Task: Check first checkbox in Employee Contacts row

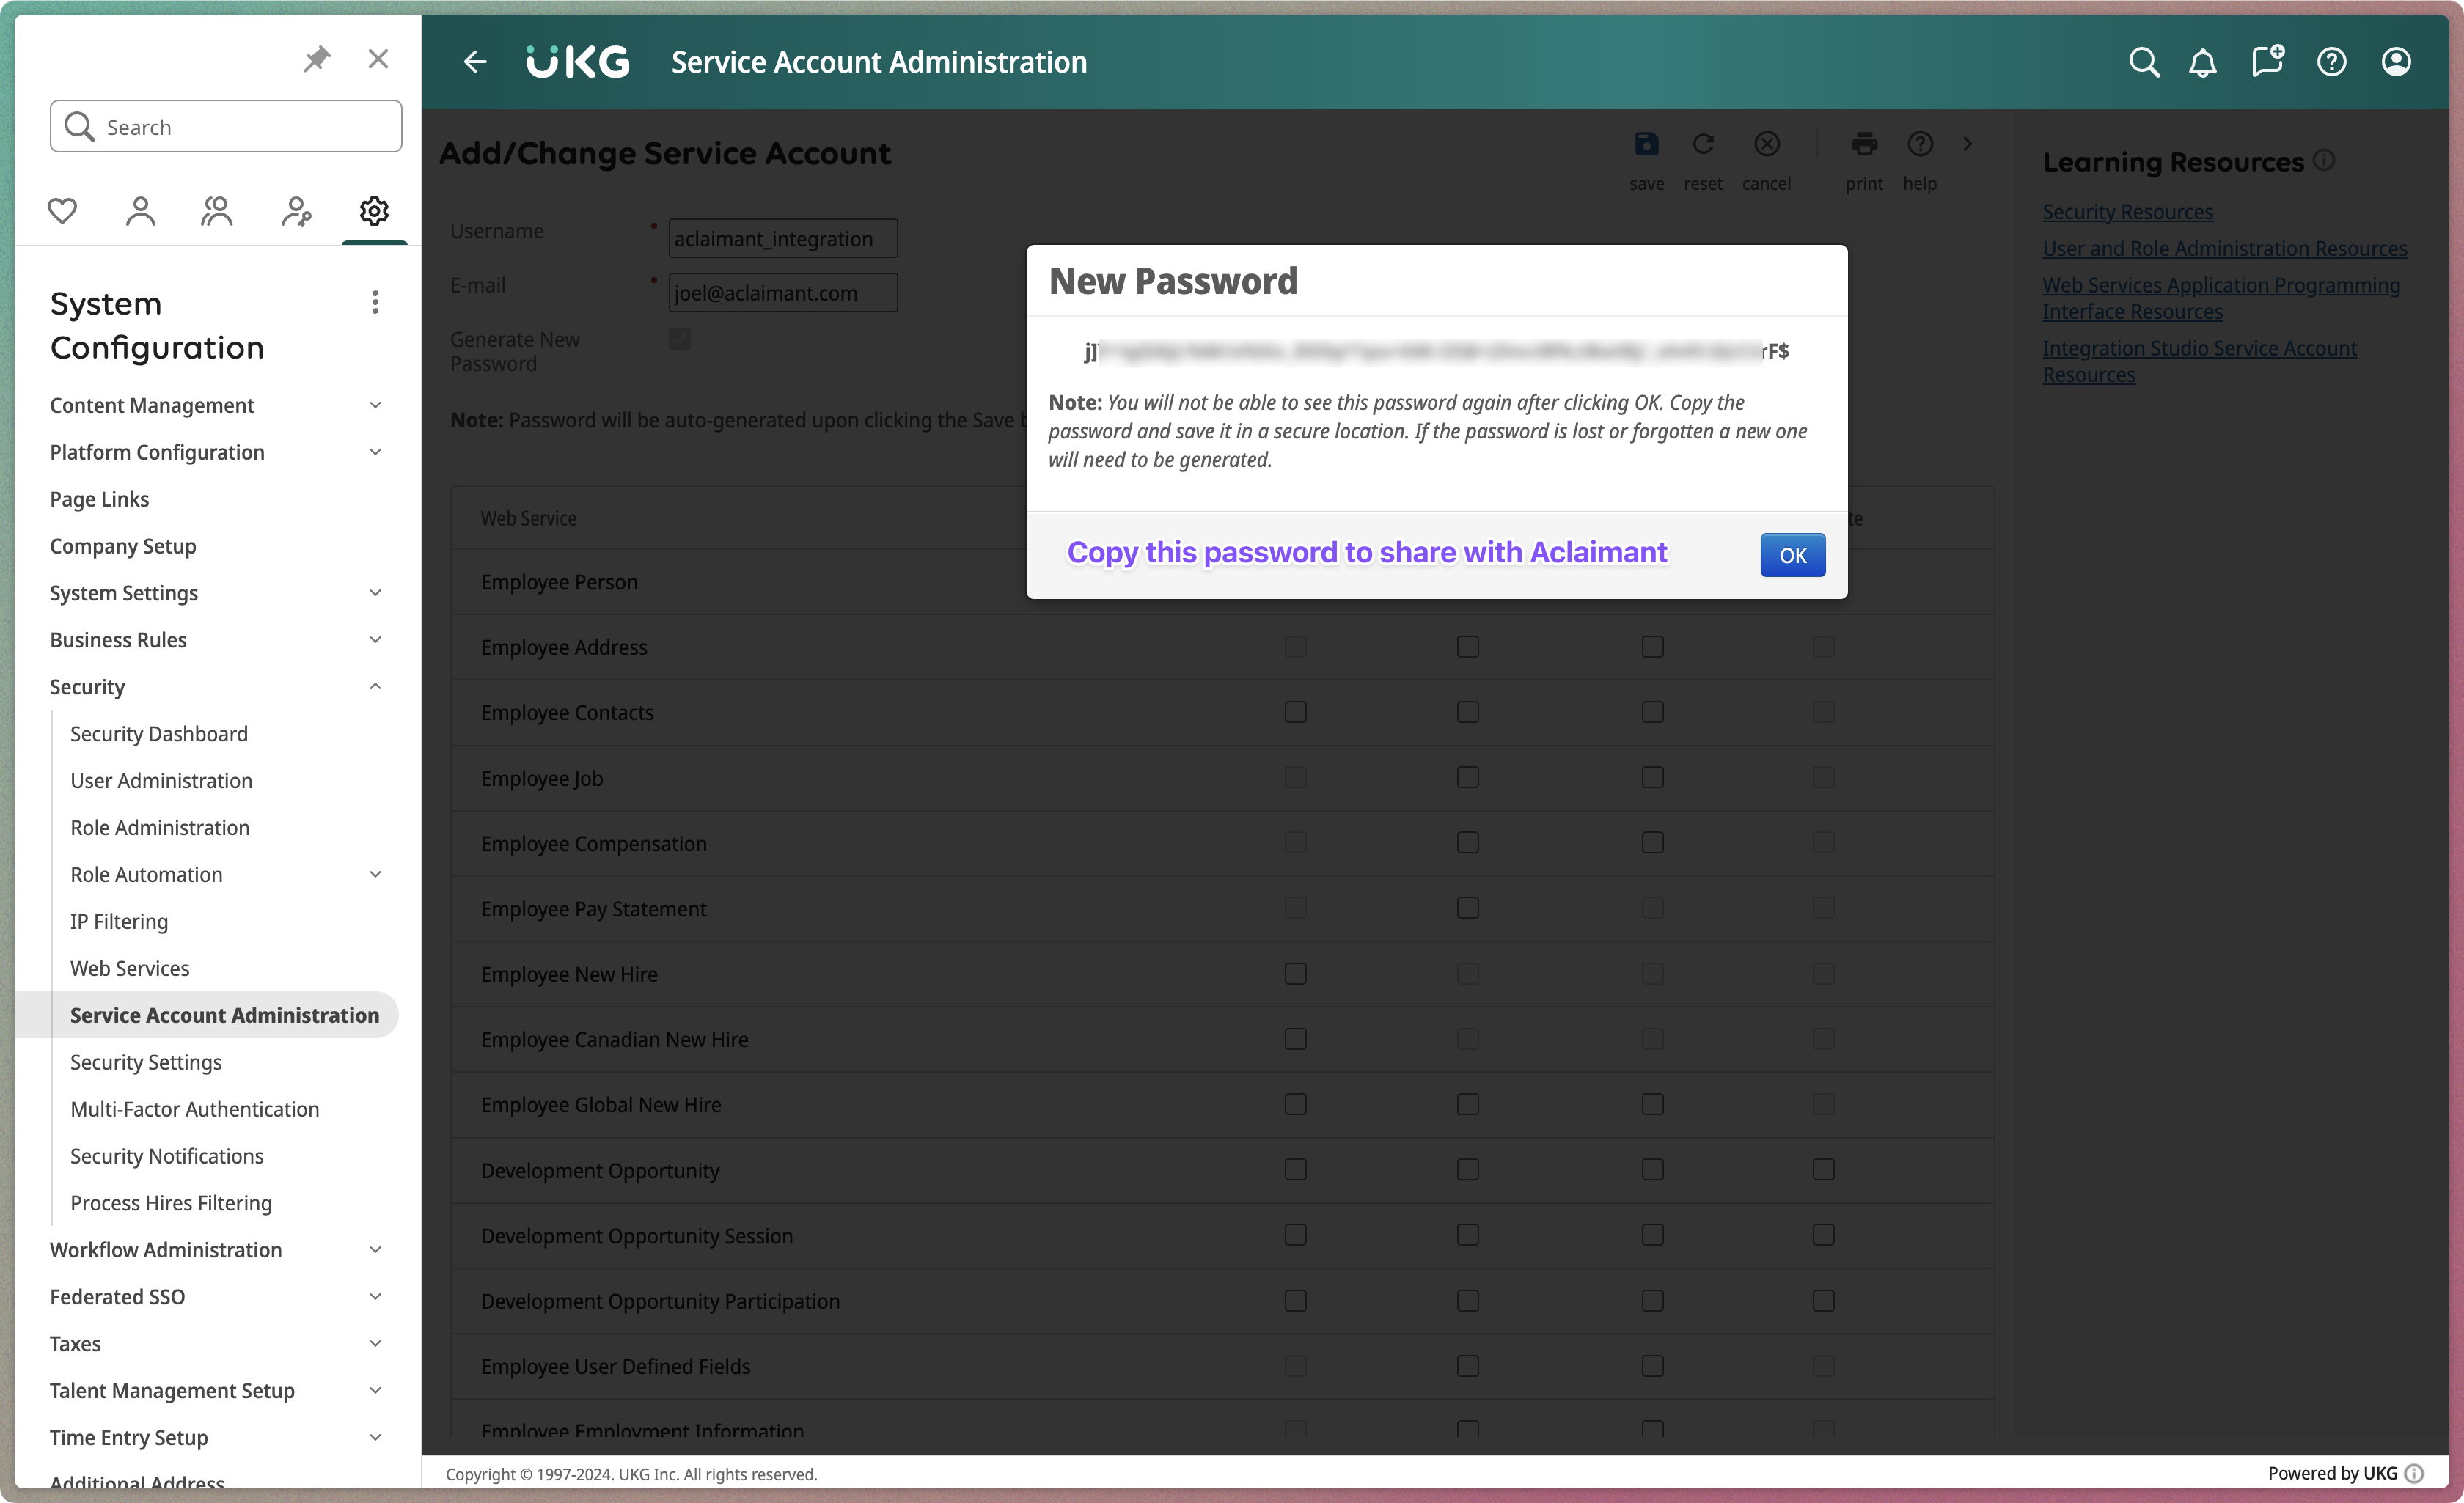Action: tap(1296, 712)
